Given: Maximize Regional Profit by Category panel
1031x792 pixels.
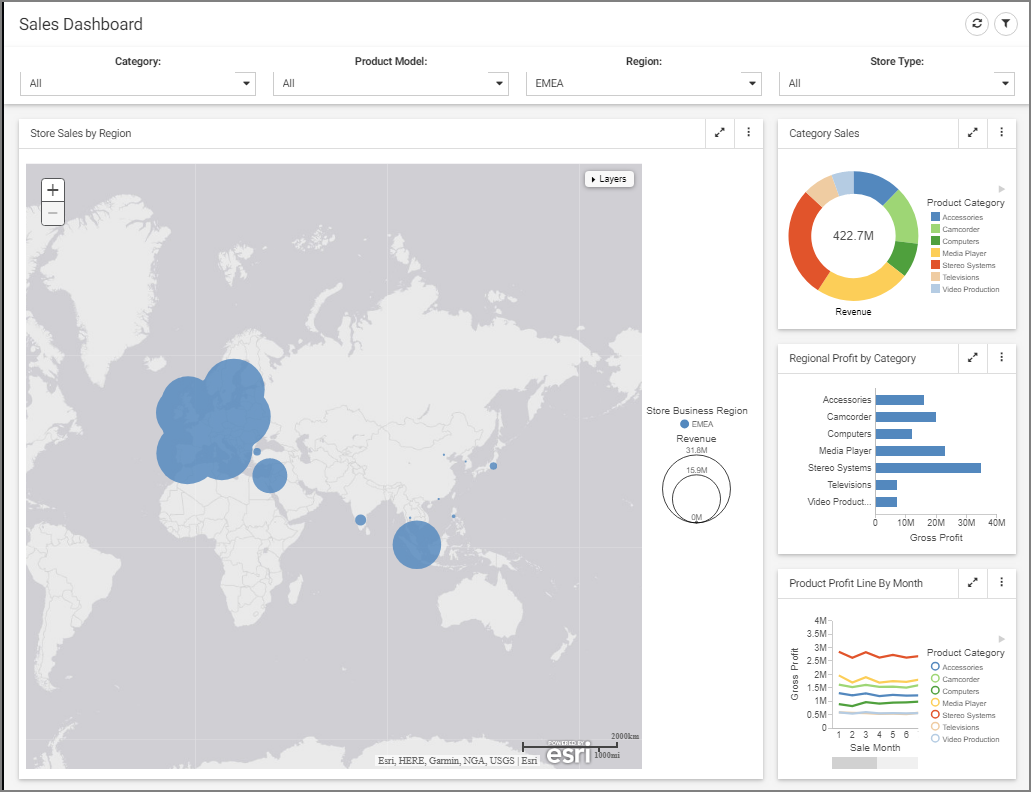Looking at the screenshot, I should pyautogui.click(x=972, y=358).
